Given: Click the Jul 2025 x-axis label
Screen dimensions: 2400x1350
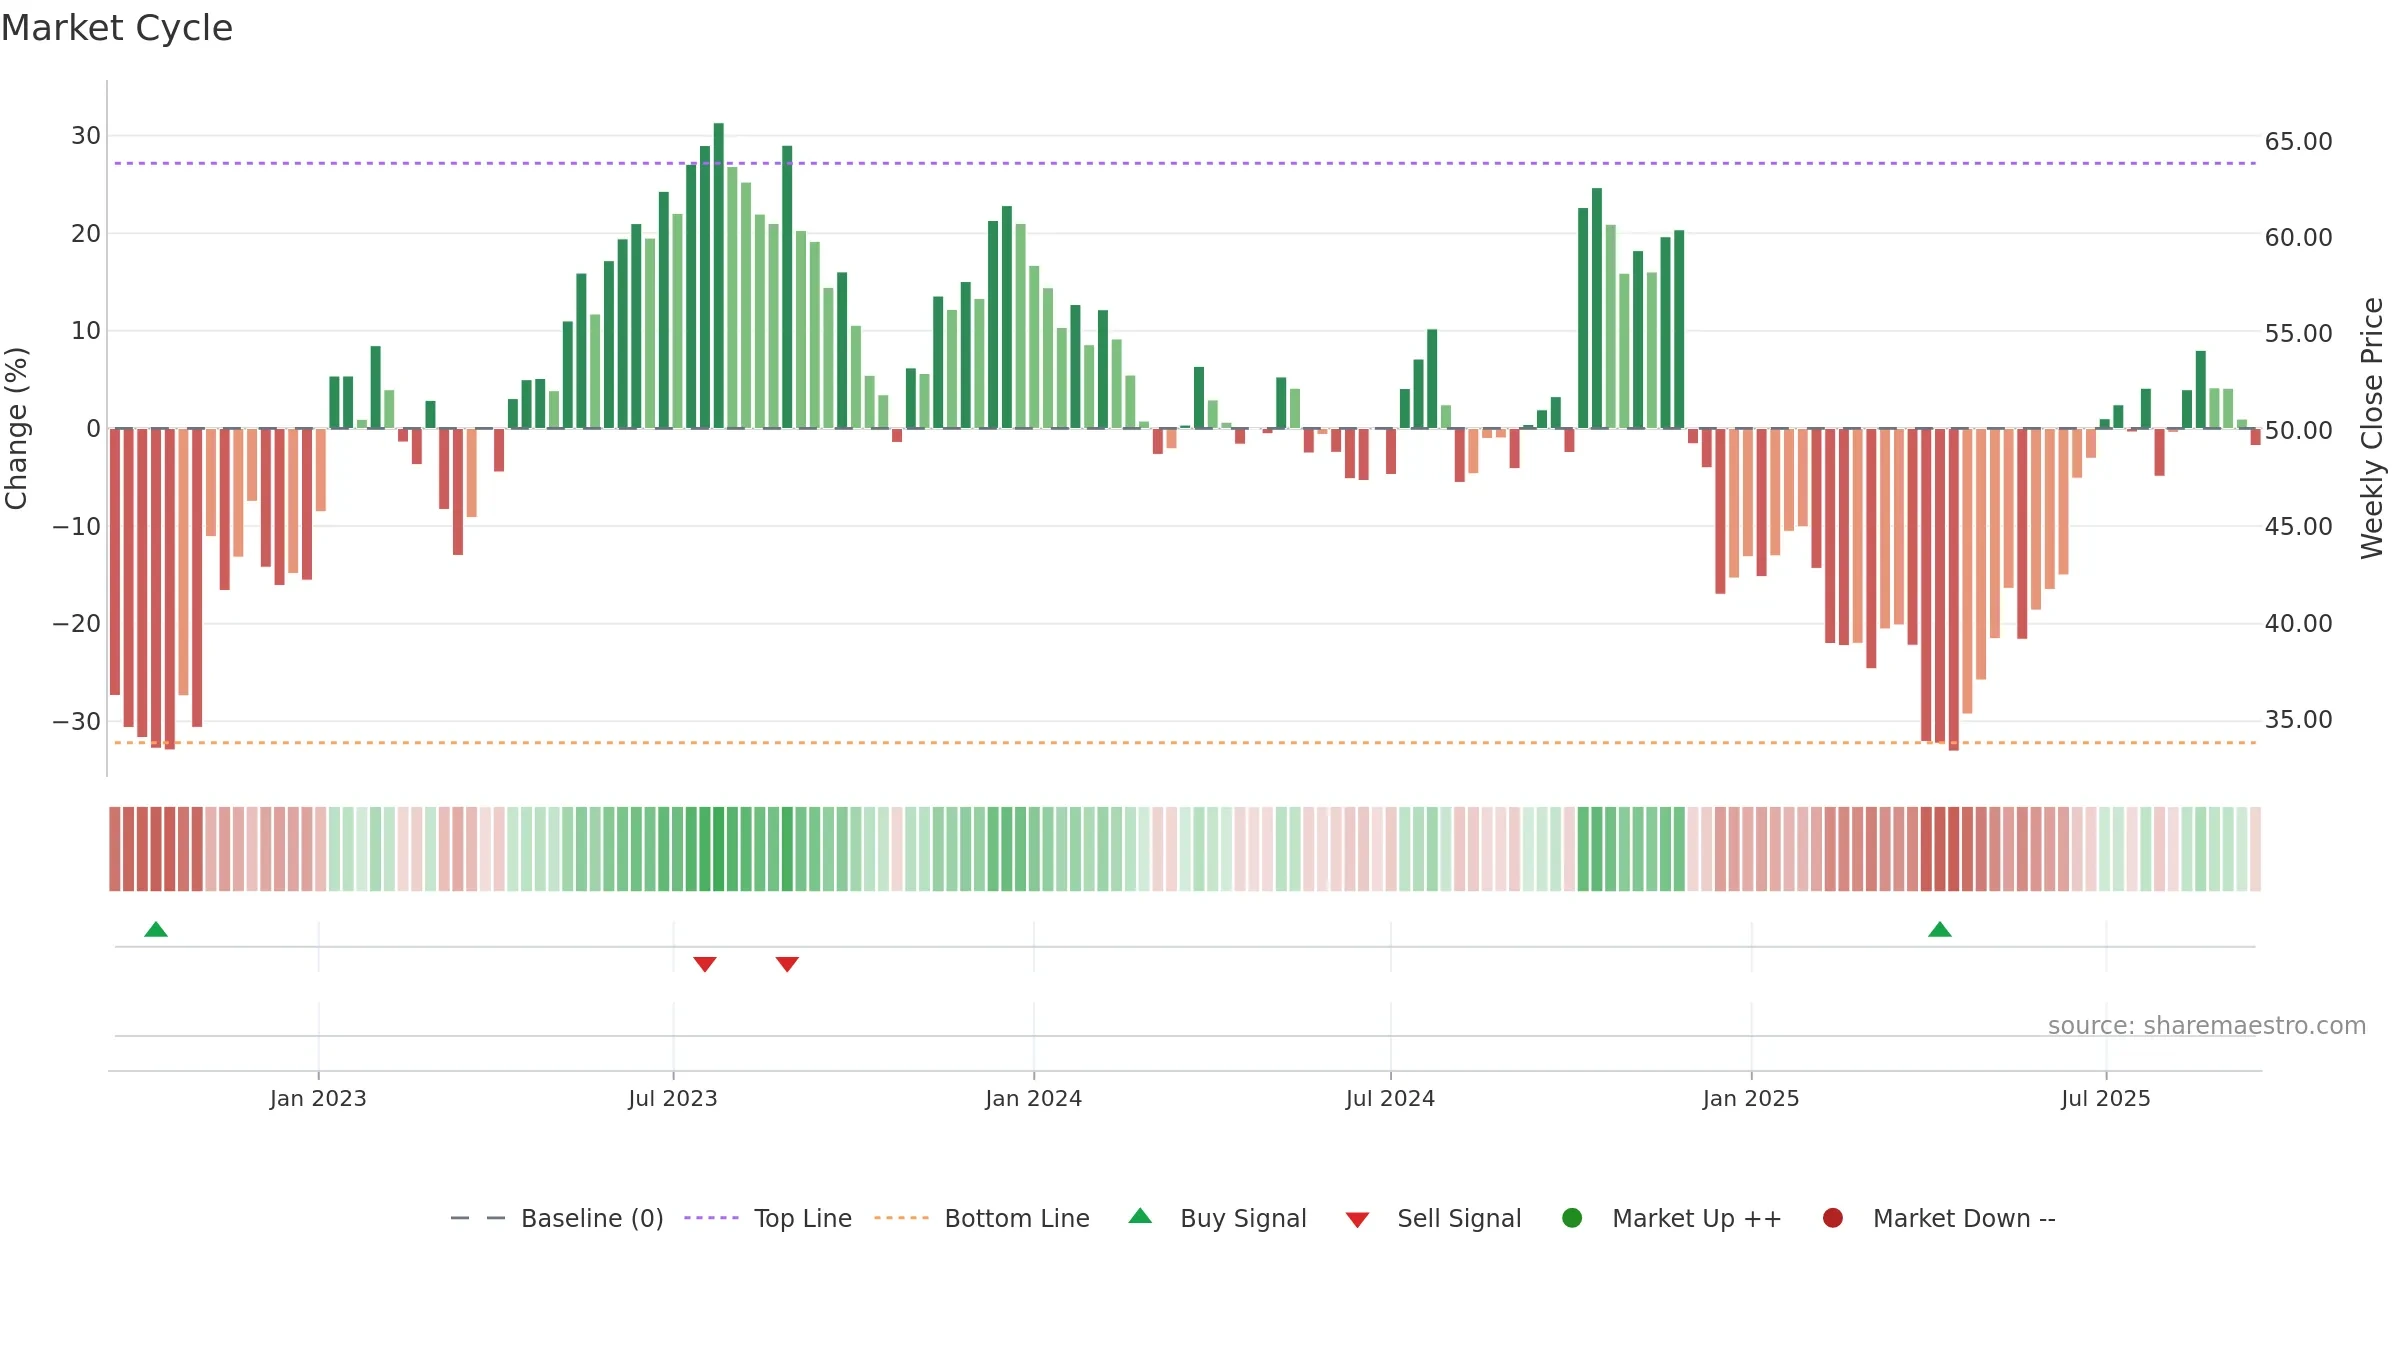Looking at the screenshot, I should pyautogui.click(x=2106, y=1098).
